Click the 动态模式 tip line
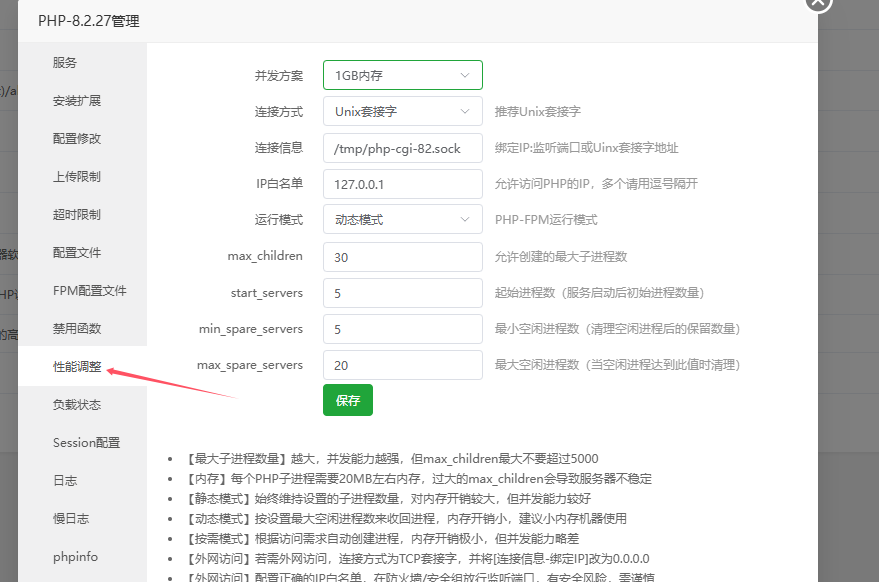The height and width of the screenshot is (582, 879). pos(406,519)
